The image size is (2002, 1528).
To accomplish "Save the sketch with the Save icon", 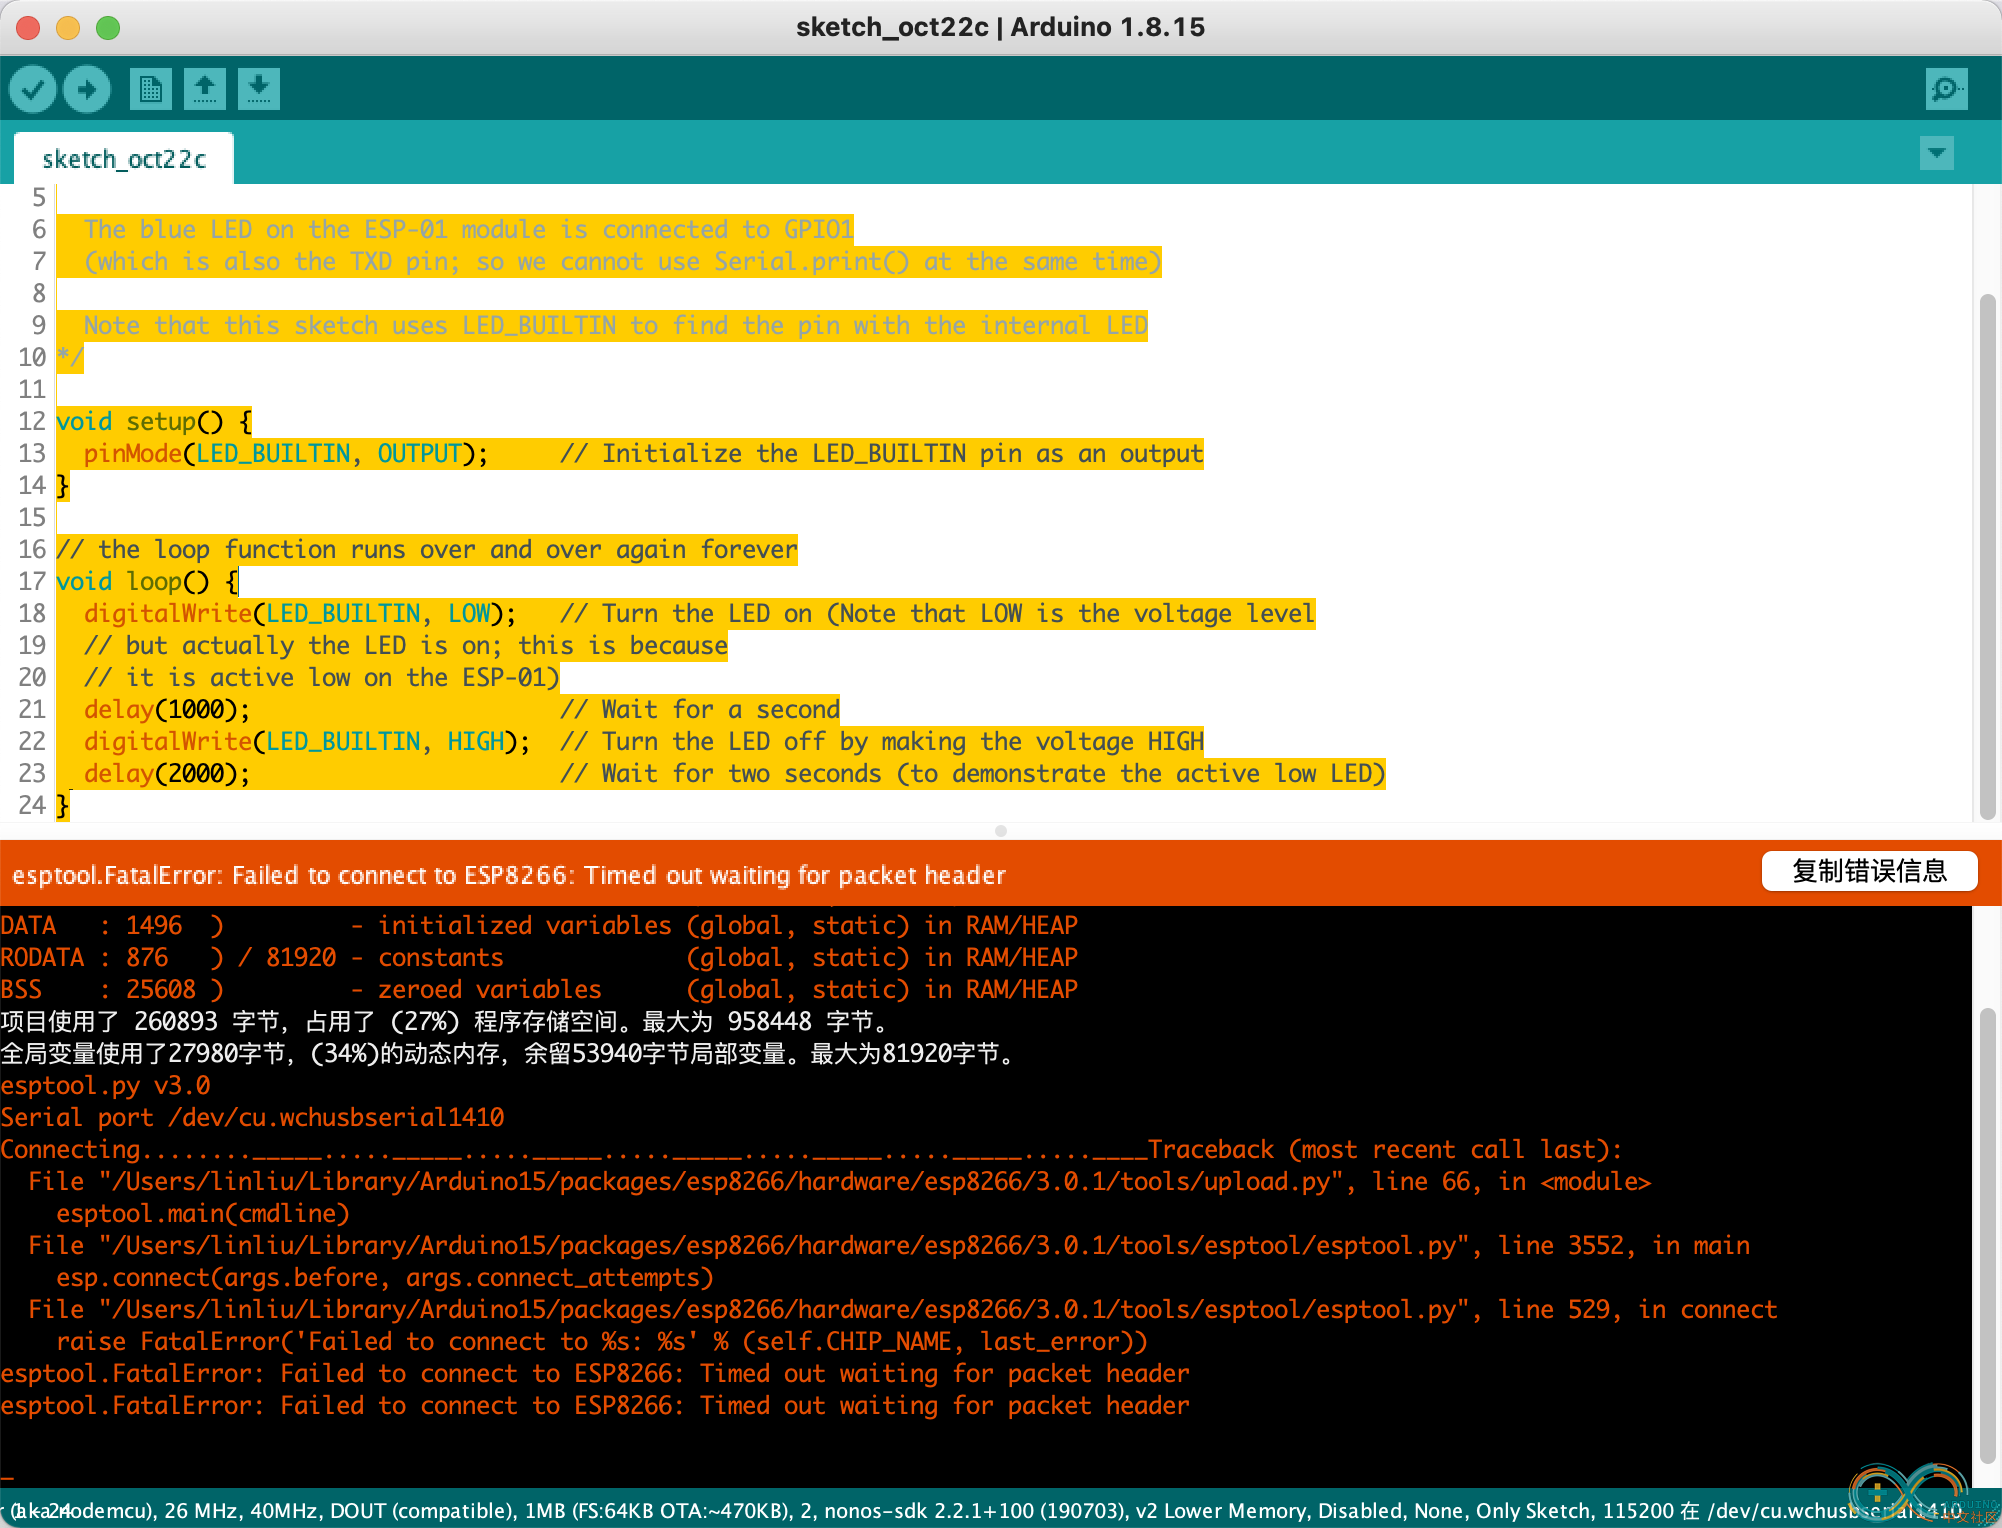I will point(259,90).
